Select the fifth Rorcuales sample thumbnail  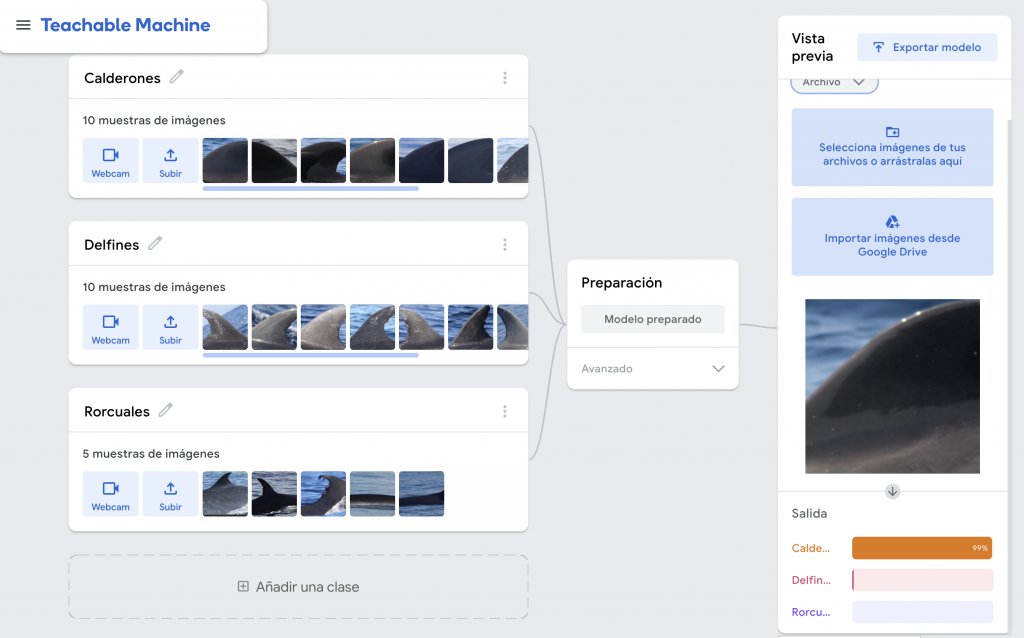pos(421,494)
